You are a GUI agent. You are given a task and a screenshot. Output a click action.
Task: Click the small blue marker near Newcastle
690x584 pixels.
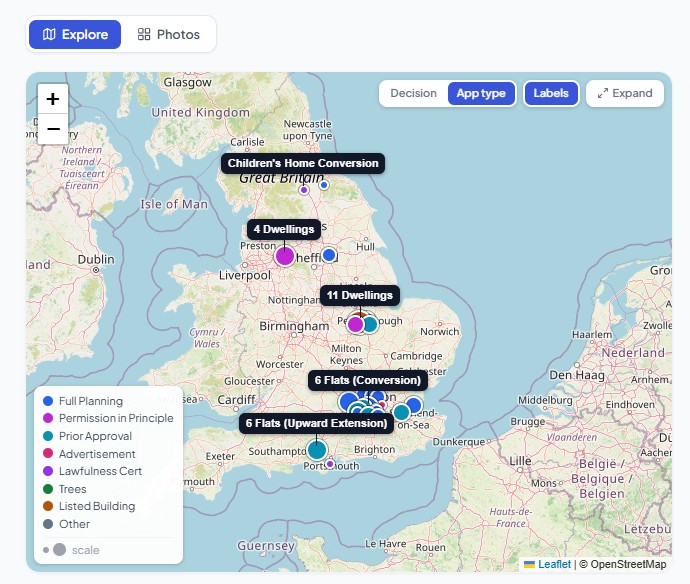[x=324, y=185]
